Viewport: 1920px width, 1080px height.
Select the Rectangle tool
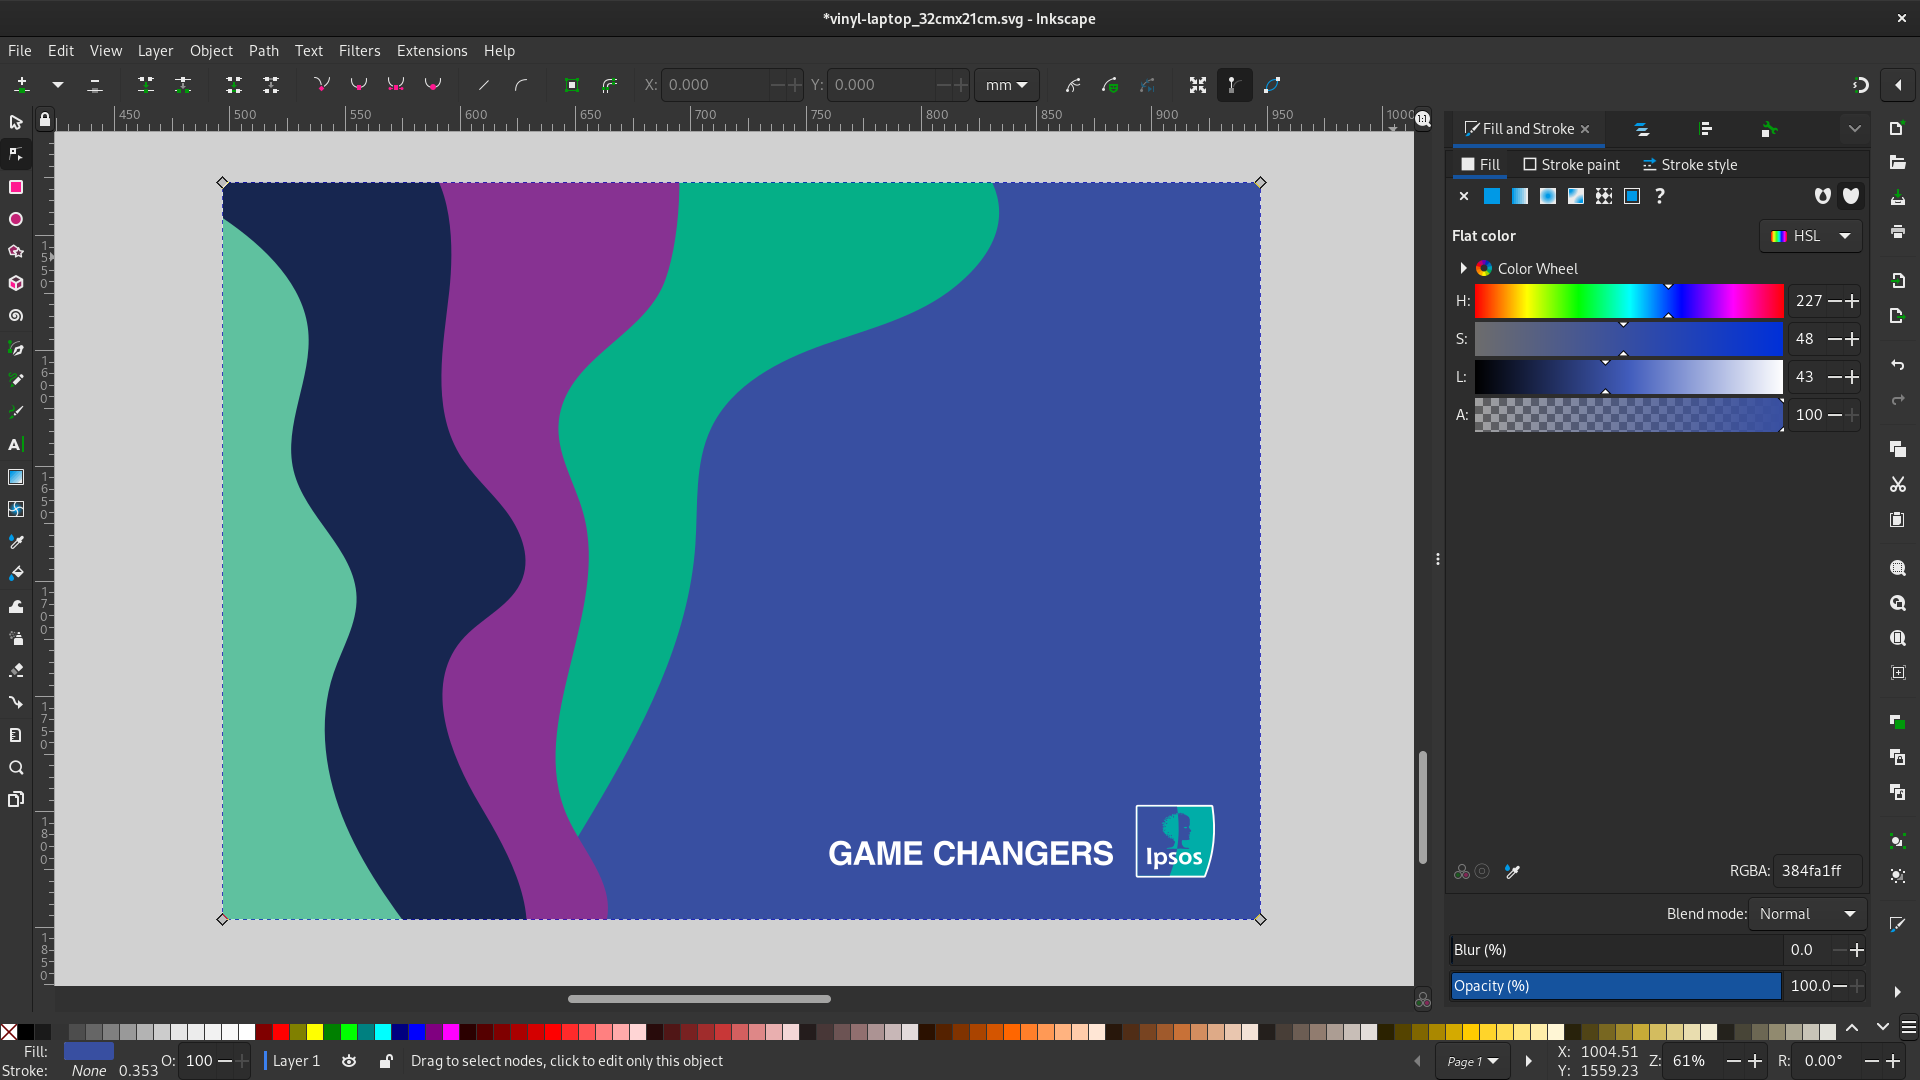point(16,187)
